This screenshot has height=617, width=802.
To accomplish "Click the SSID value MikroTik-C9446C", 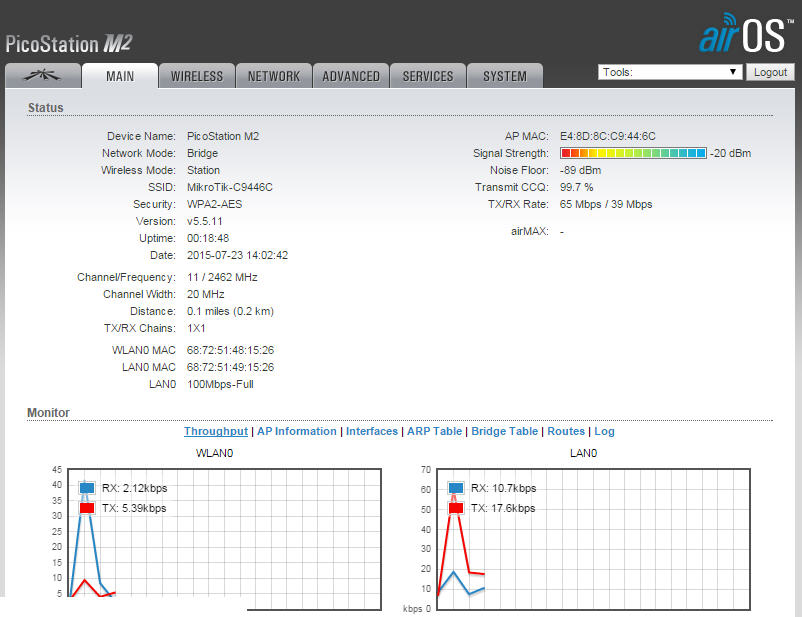I will point(230,187).
